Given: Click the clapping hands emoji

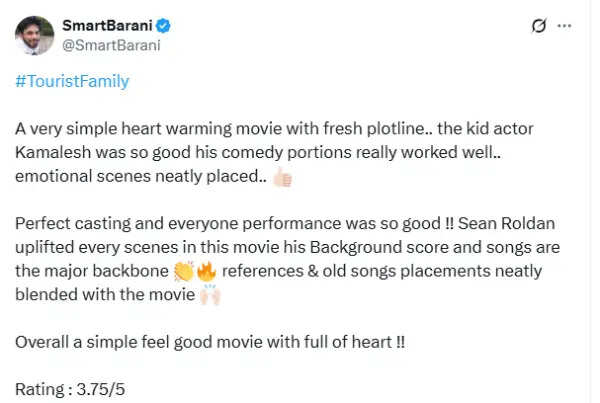Looking at the screenshot, I should coord(183,270).
